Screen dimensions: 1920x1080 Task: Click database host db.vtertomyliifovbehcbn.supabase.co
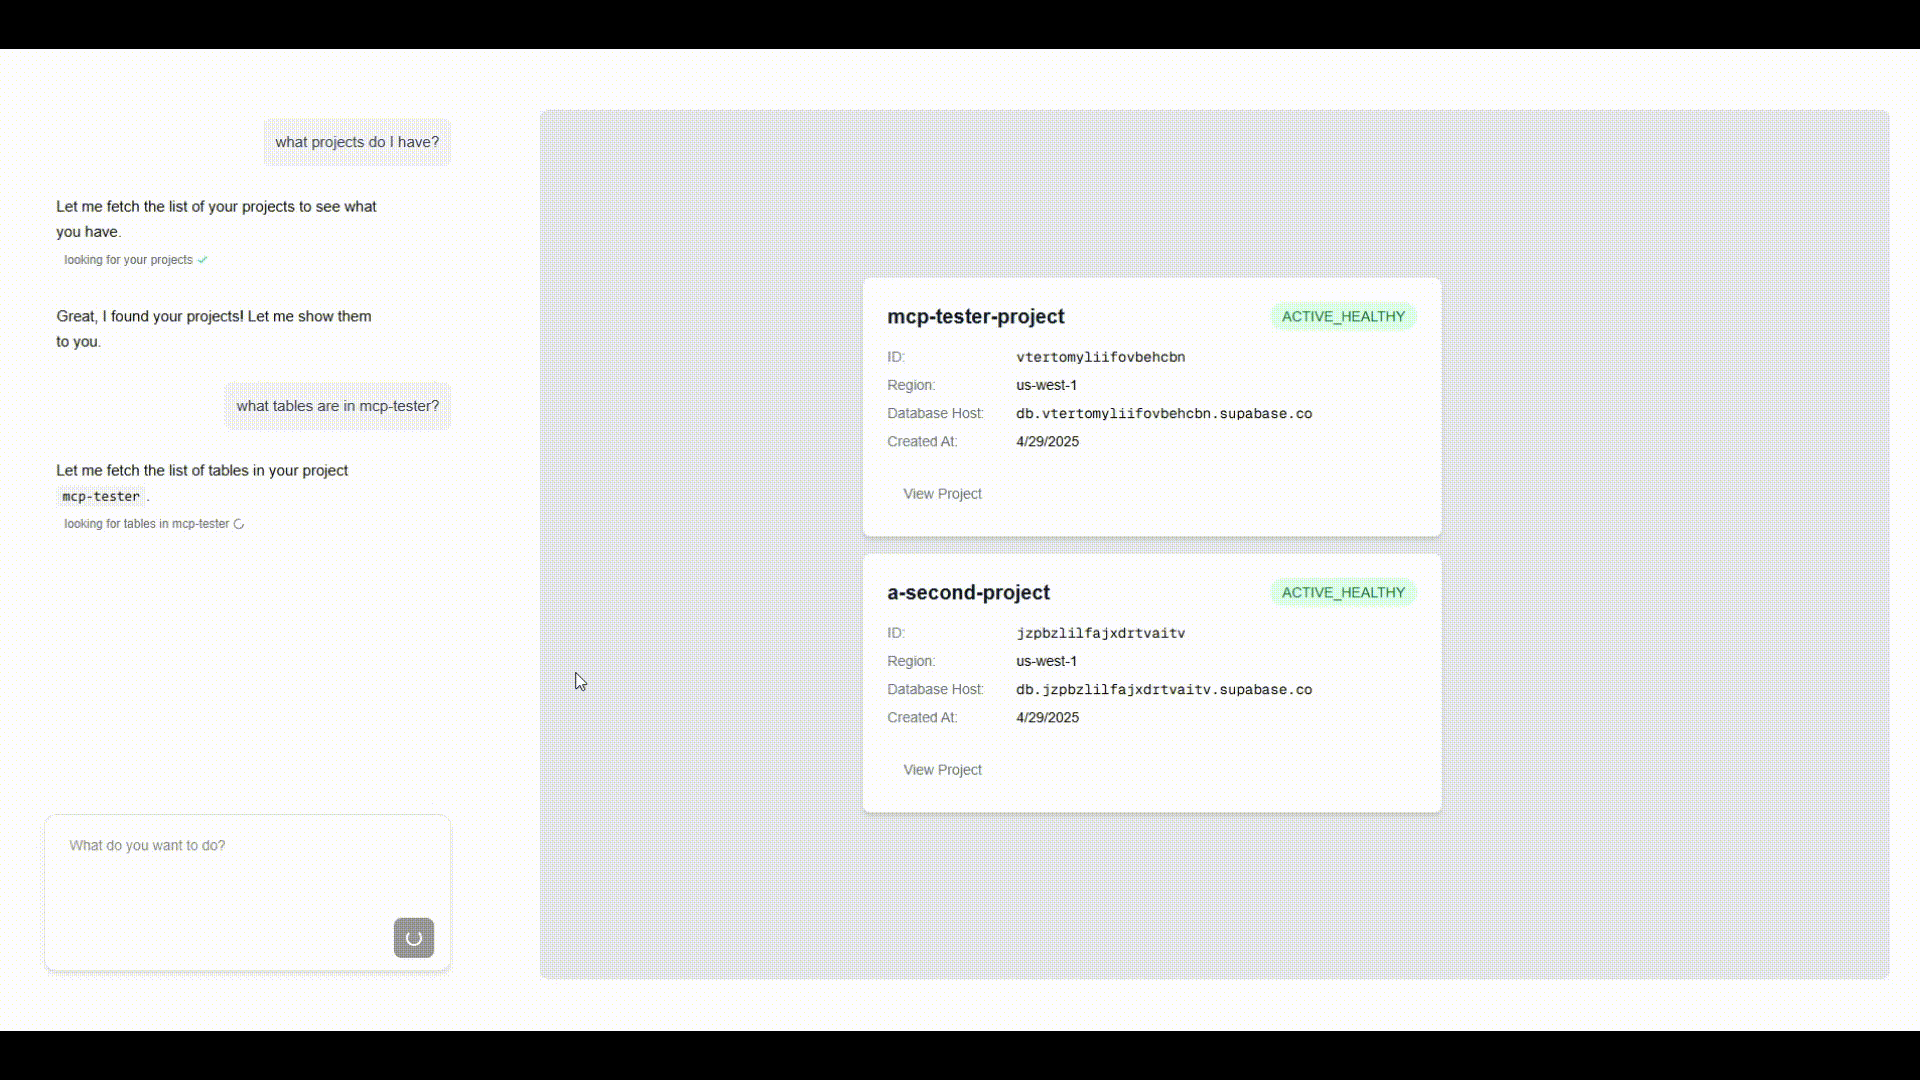click(1164, 414)
